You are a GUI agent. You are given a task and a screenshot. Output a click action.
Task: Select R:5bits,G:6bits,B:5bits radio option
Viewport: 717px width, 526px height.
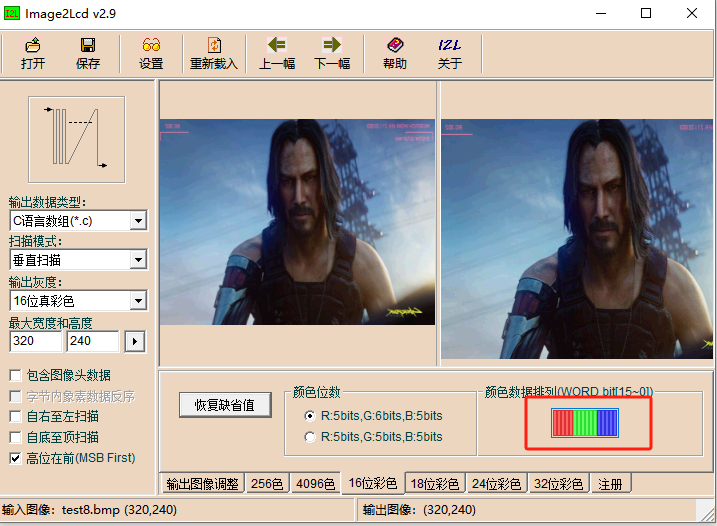tap(310, 416)
